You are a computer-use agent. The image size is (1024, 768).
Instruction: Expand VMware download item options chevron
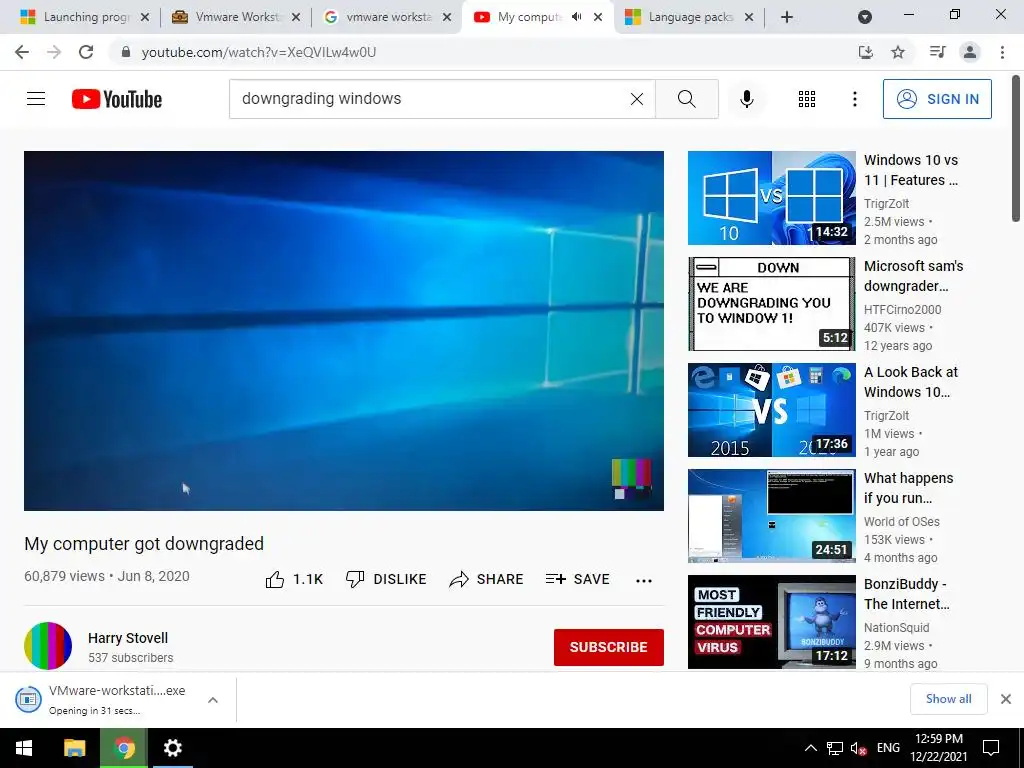click(x=213, y=700)
